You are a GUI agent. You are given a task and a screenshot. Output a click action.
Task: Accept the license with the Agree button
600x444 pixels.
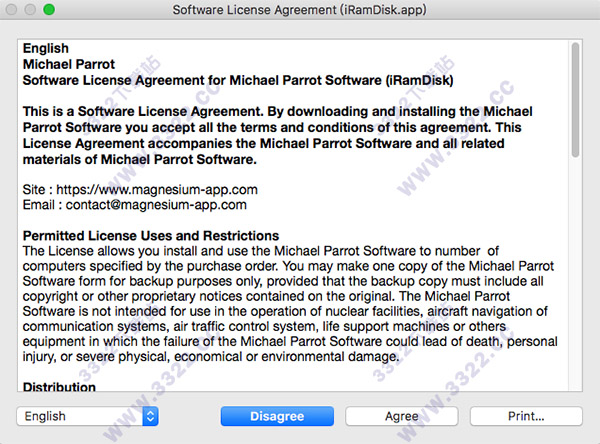click(x=401, y=416)
